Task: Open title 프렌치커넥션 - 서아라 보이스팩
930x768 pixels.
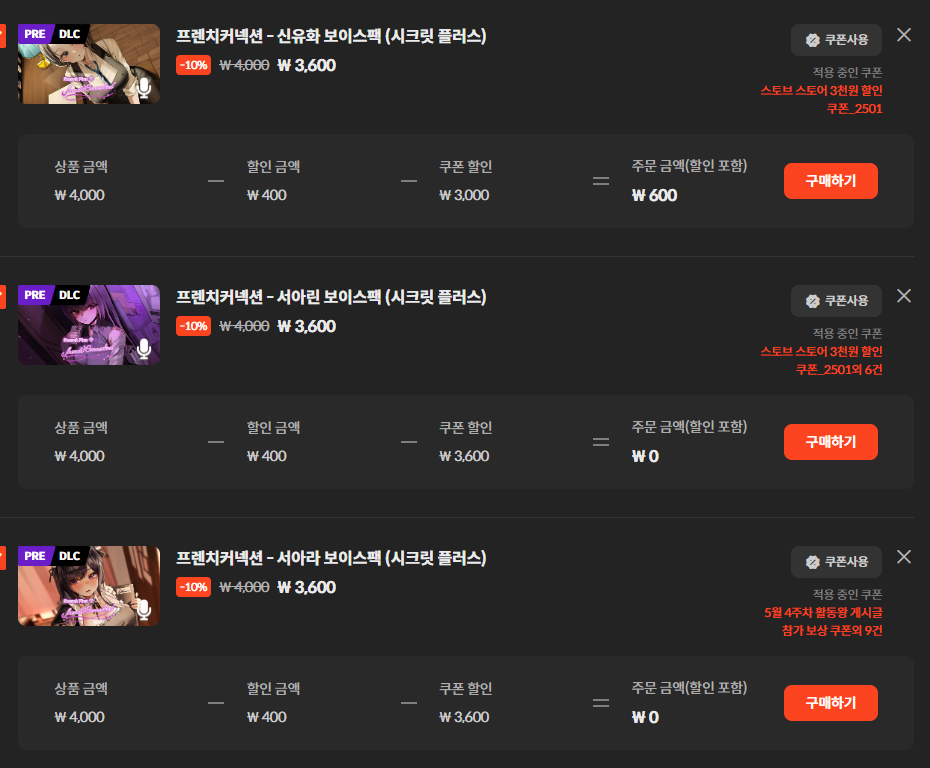Action: 331,558
